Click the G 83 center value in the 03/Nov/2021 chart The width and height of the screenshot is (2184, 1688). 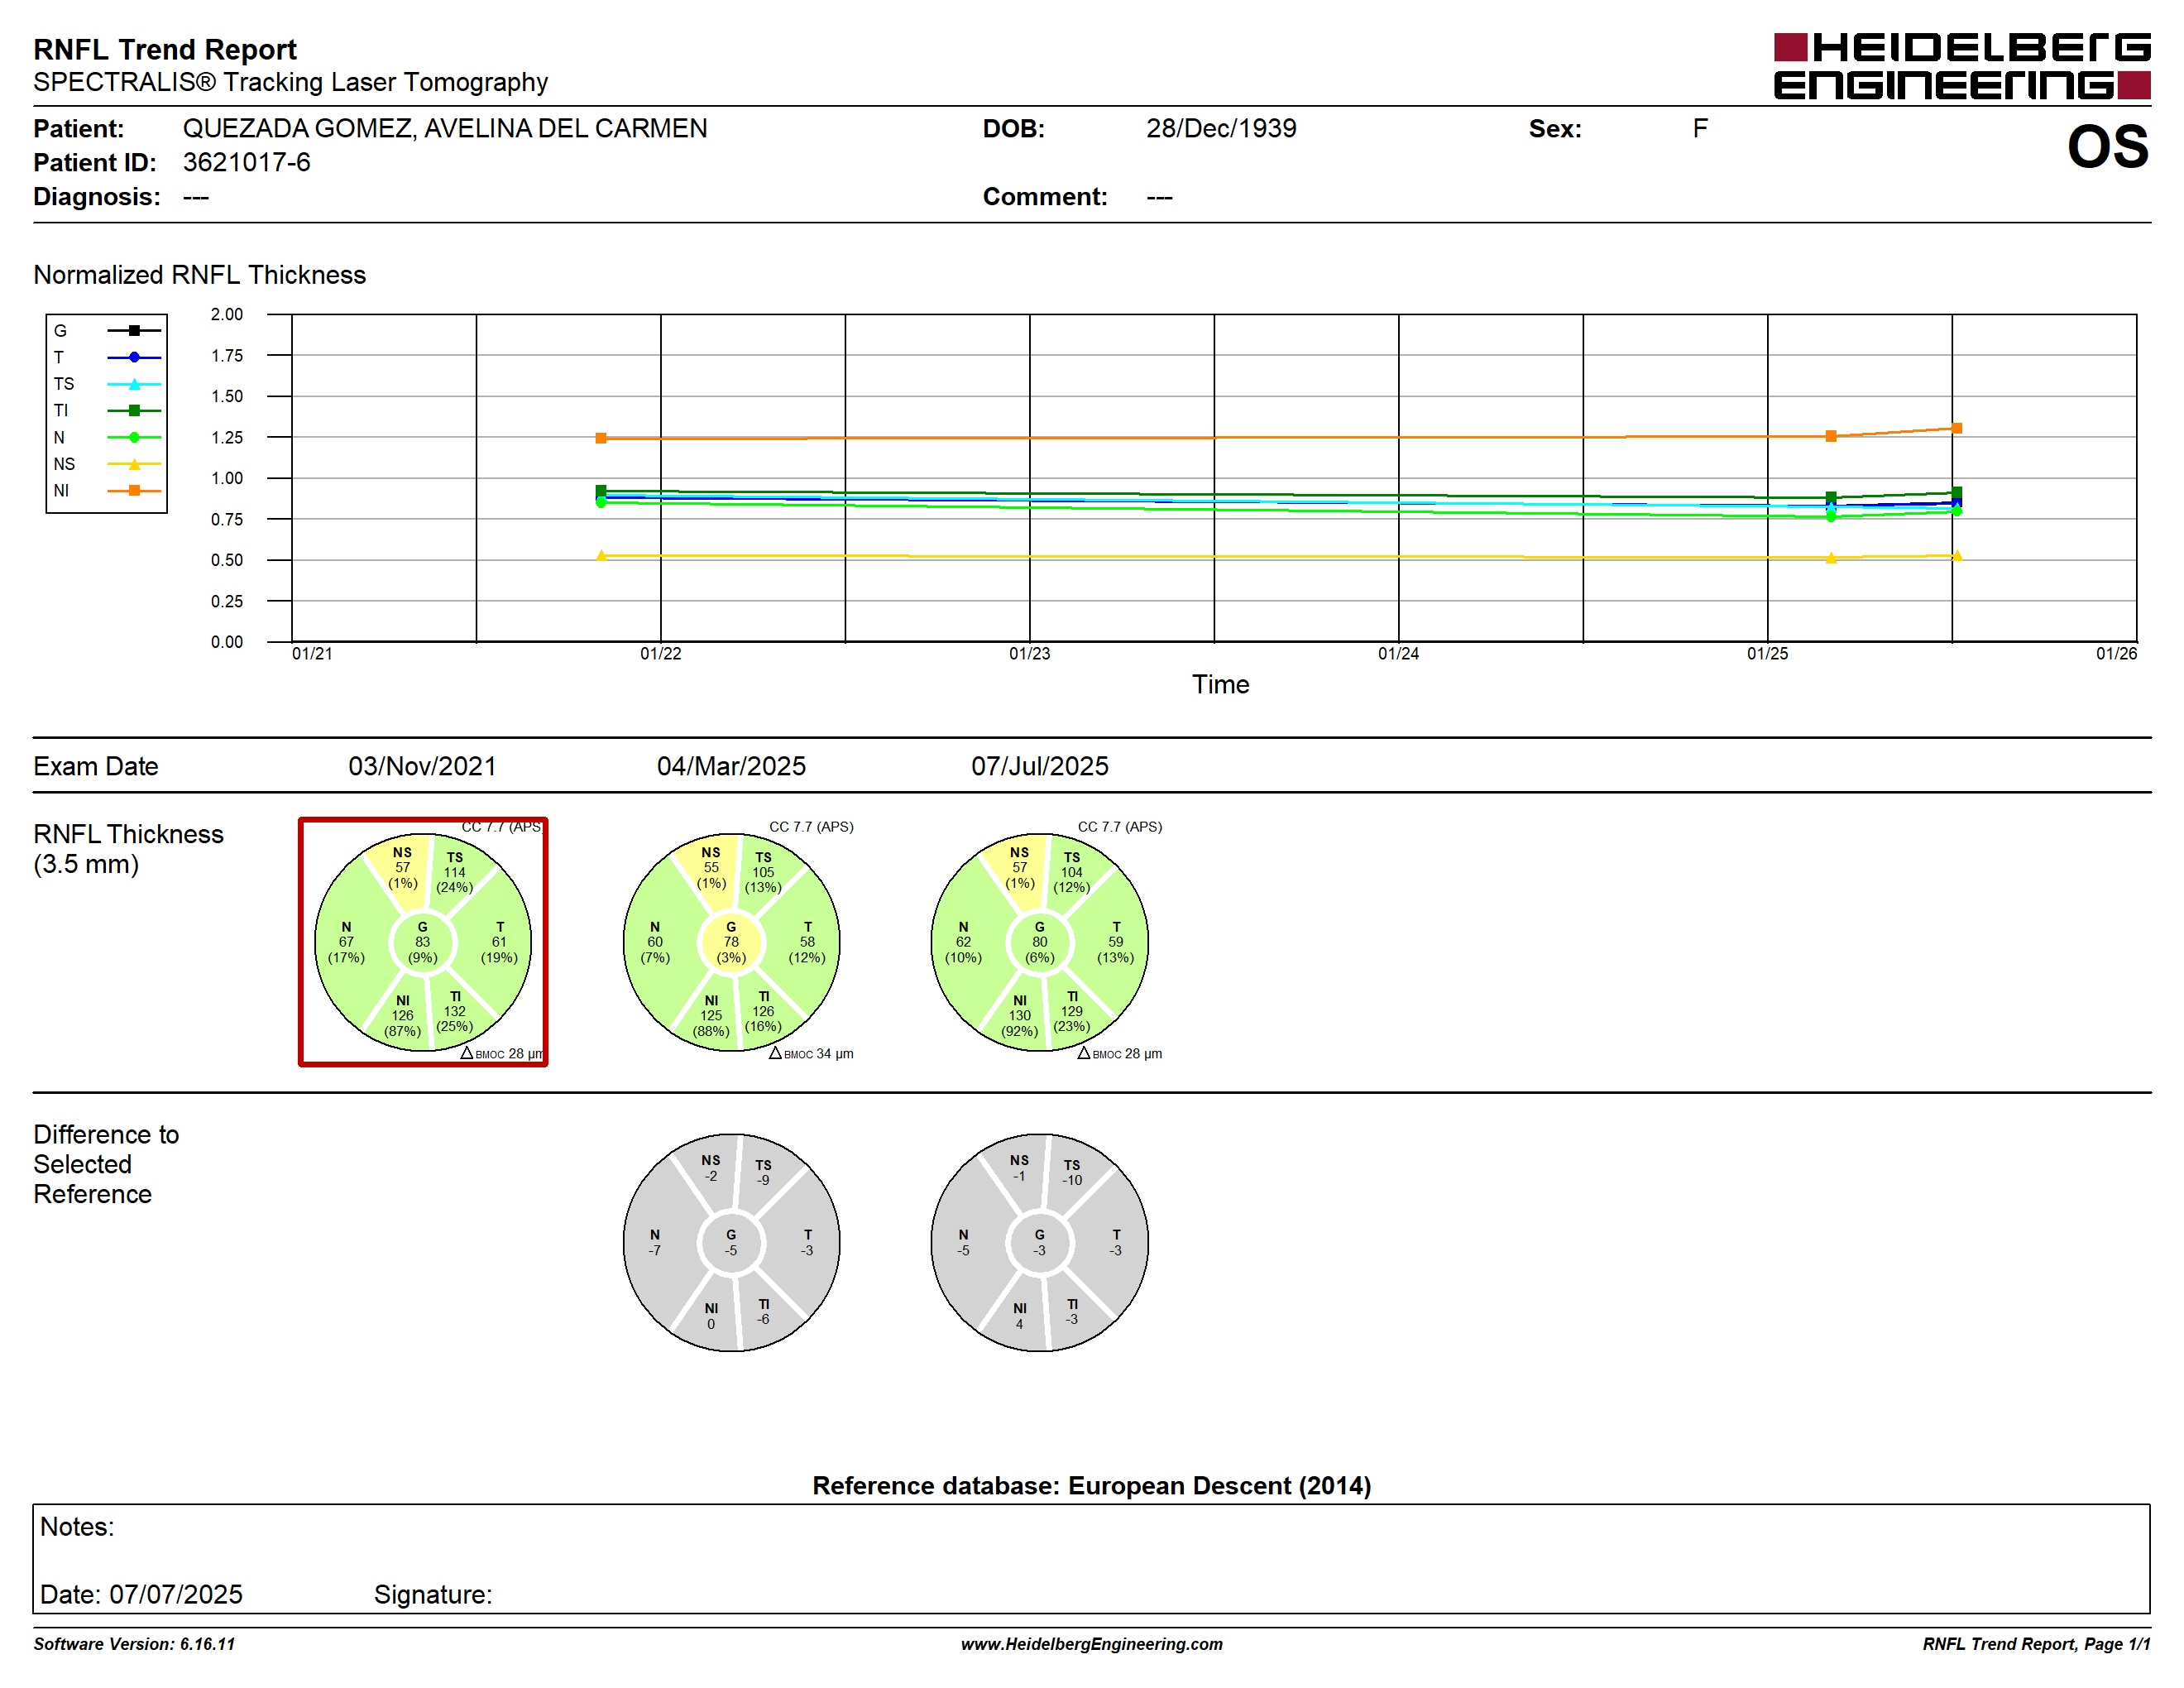click(x=423, y=942)
